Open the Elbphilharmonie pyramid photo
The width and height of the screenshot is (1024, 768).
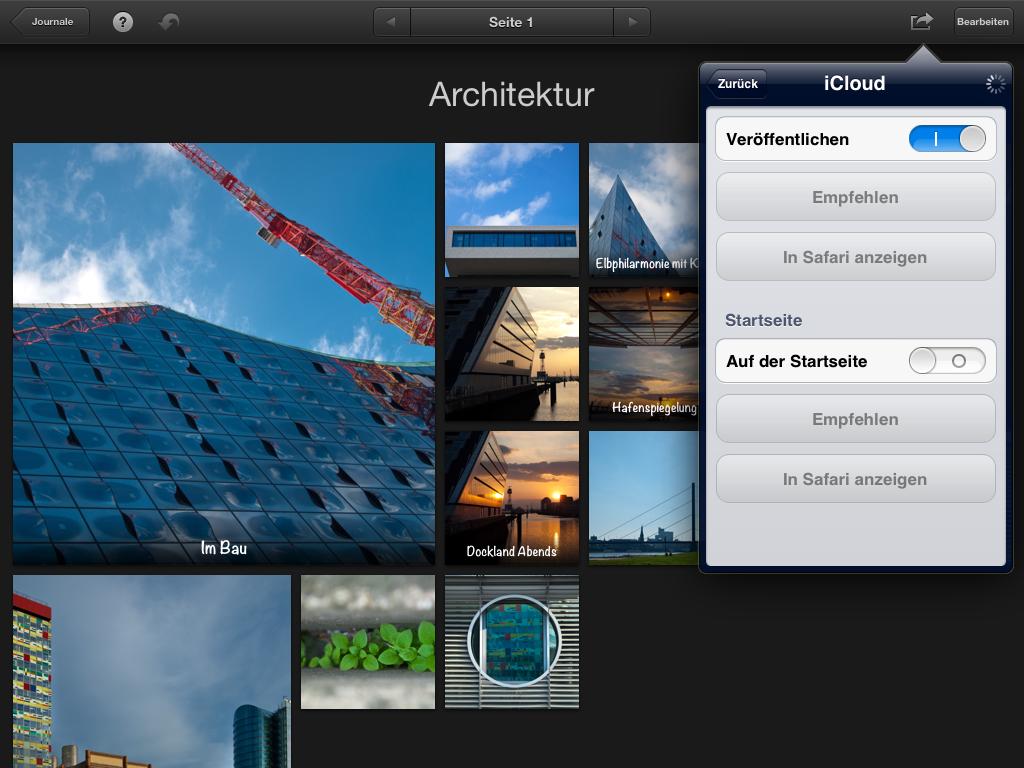[x=644, y=210]
